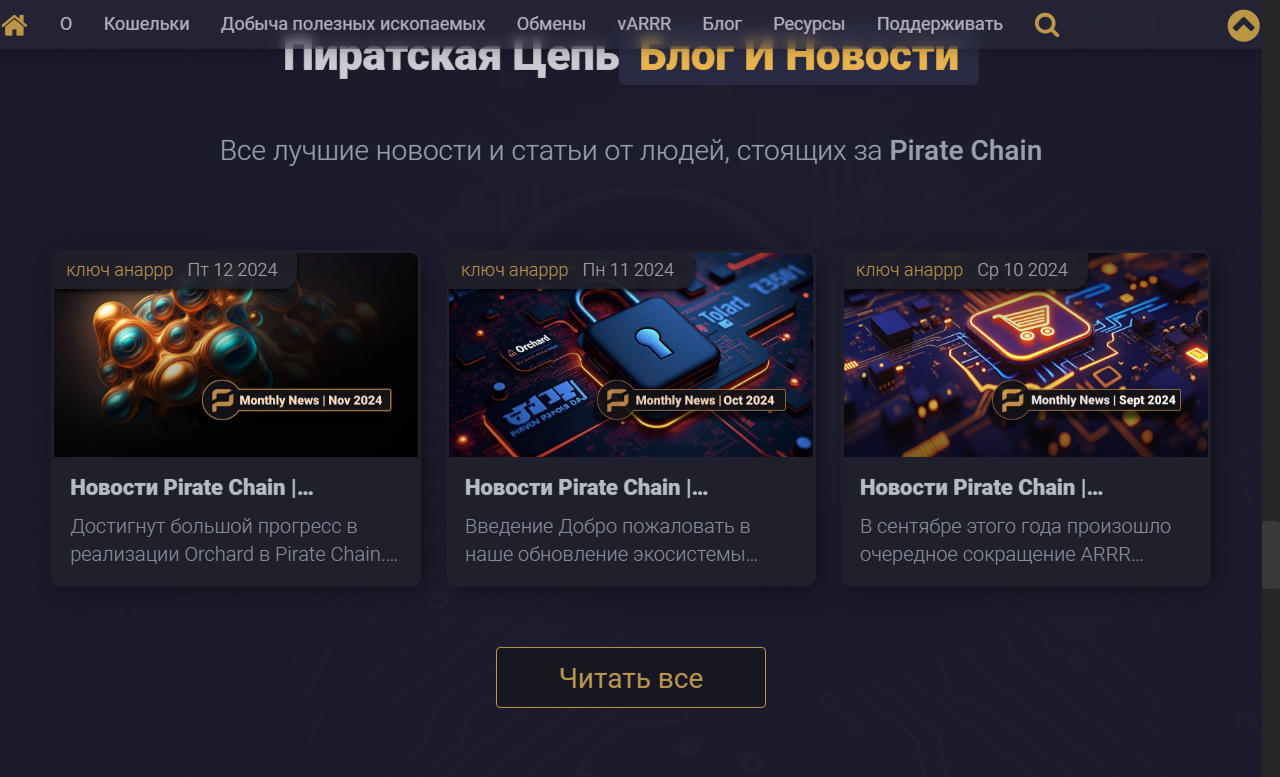Screen dimensions: 1280x777
Task: Open the Поддерживать menu item
Action: (x=940, y=24)
